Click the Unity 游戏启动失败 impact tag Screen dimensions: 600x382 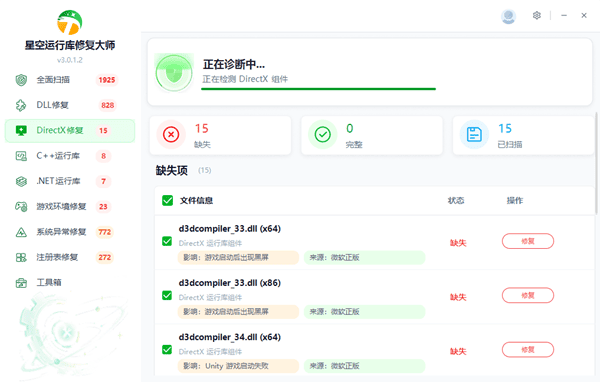coord(238,366)
